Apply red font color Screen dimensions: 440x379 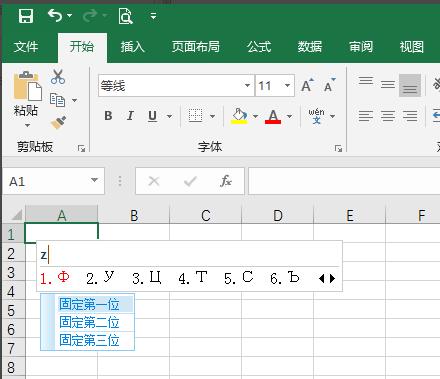click(x=273, y=116)
